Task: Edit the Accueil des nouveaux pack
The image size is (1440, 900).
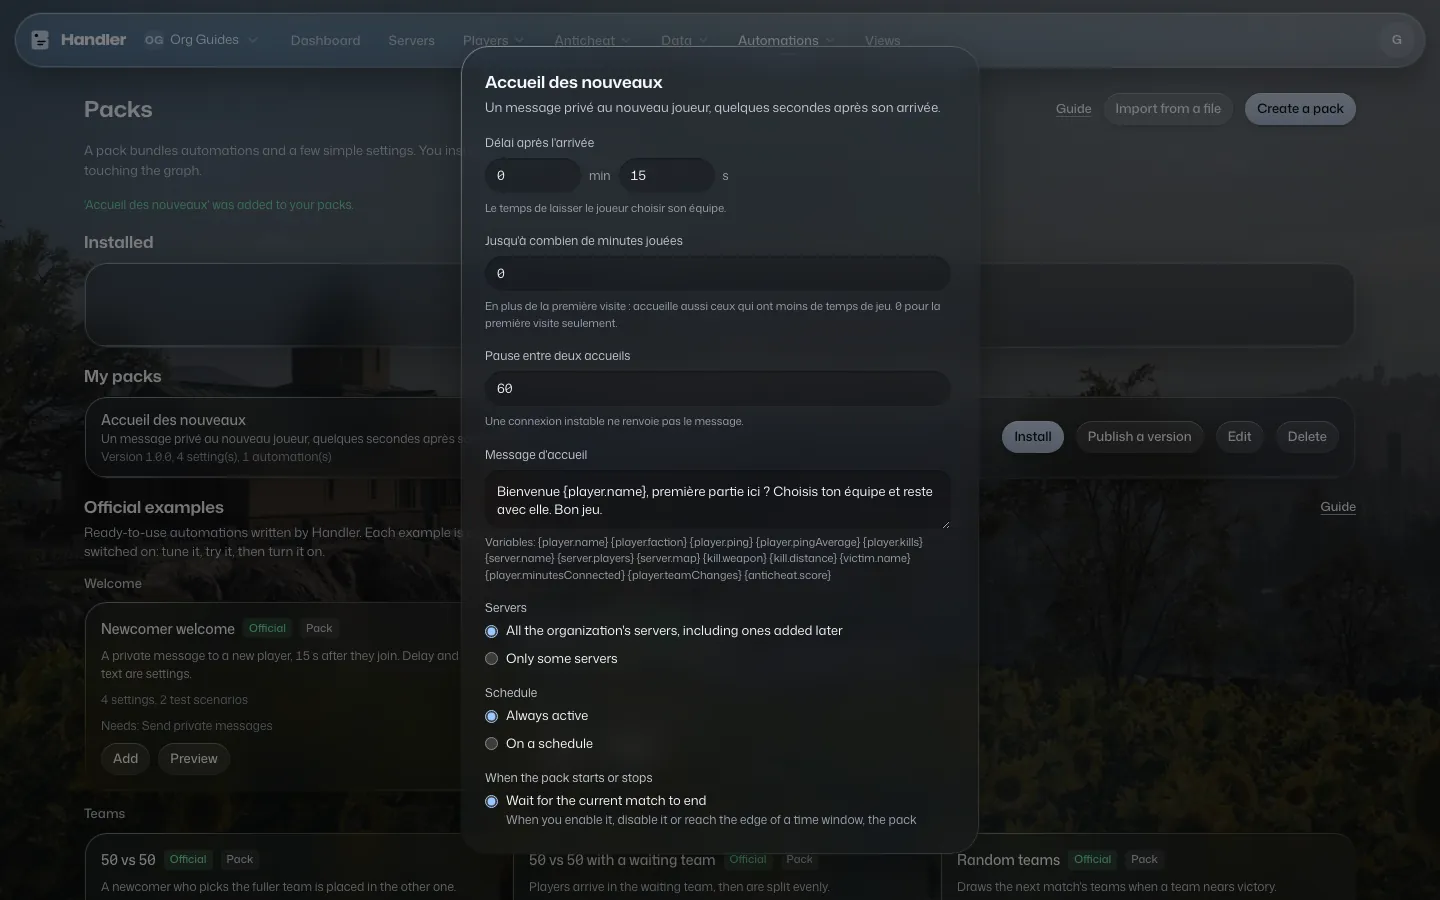Action: (x=1239, y=437)
